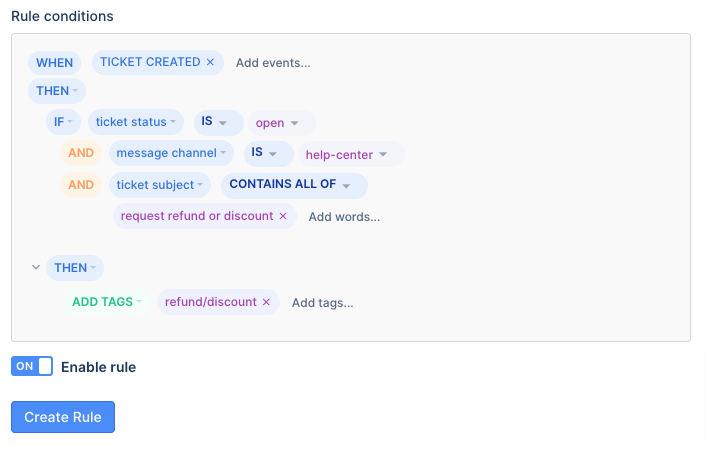Open the ticket subject field dropdown
The width and height of the screenshot is (705, 459).
pos(160,185)
